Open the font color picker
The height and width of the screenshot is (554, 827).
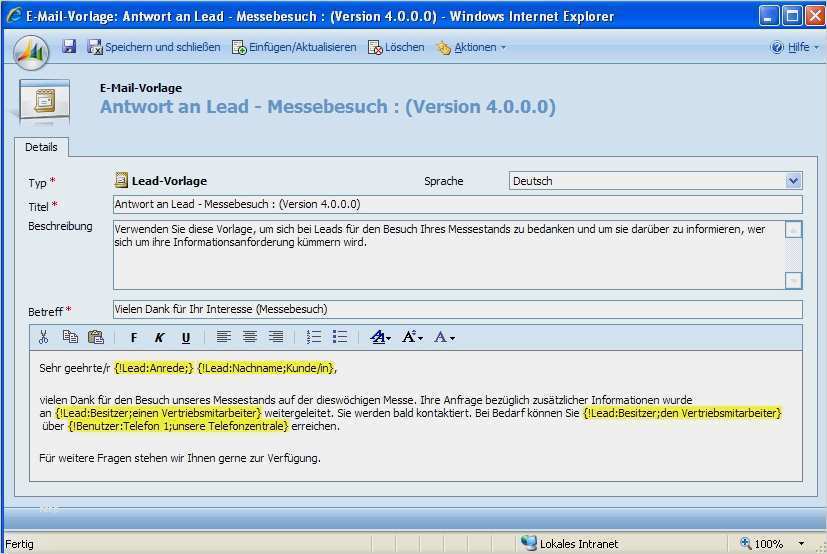point(445,338)
